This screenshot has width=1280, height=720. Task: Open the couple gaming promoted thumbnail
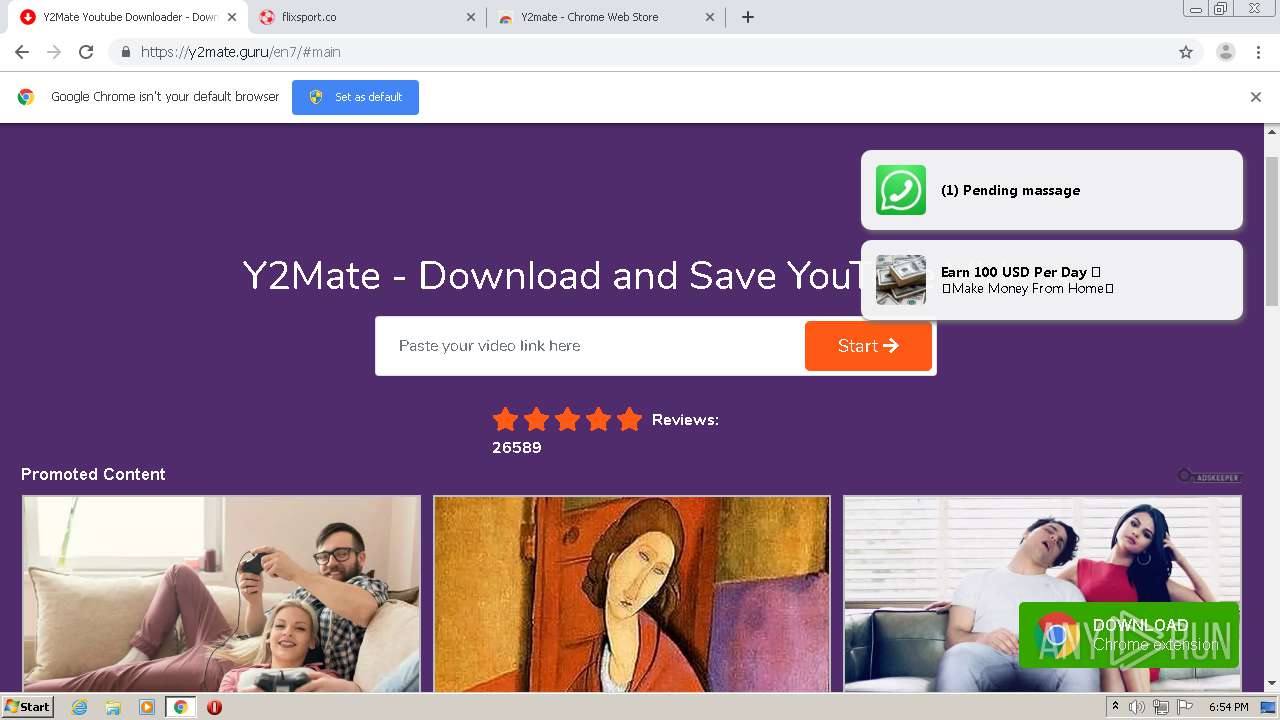pyautogui.click(x=222, y=594)
